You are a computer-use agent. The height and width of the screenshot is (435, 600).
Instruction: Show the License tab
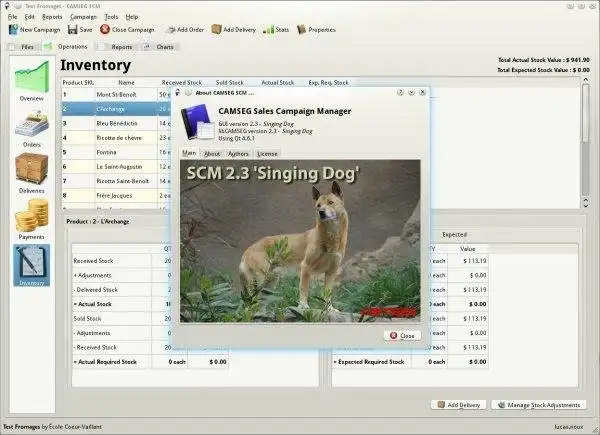coord(267,153)
